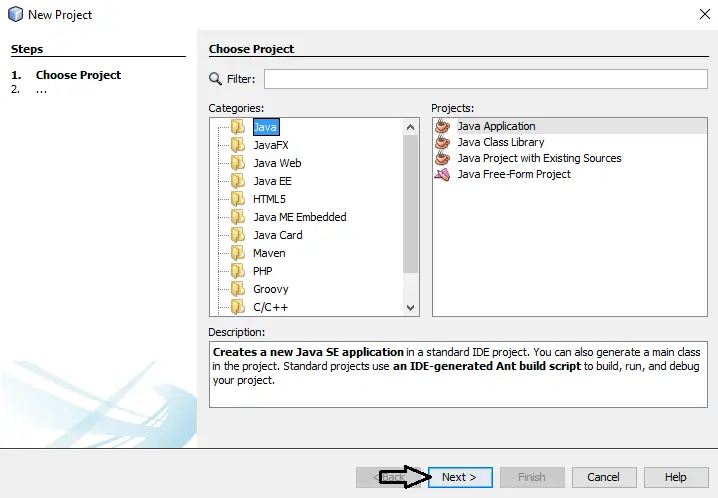Click the Groovy category folder icon
718x498 pixels.
(238, 289)
